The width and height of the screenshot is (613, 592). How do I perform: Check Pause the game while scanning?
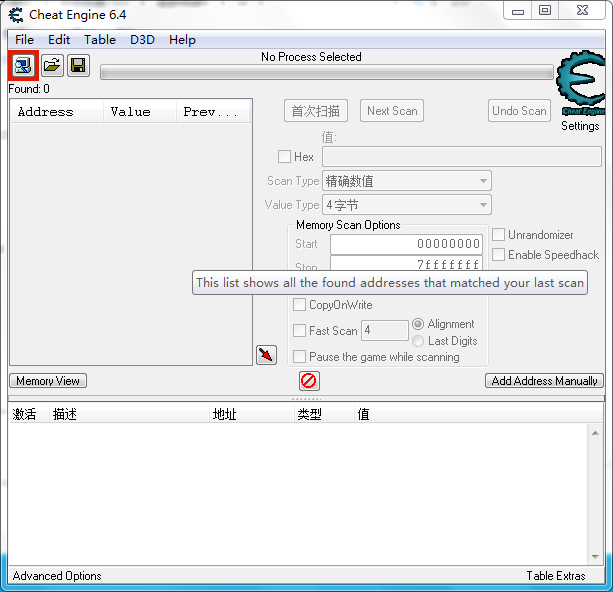pos(299,357)
